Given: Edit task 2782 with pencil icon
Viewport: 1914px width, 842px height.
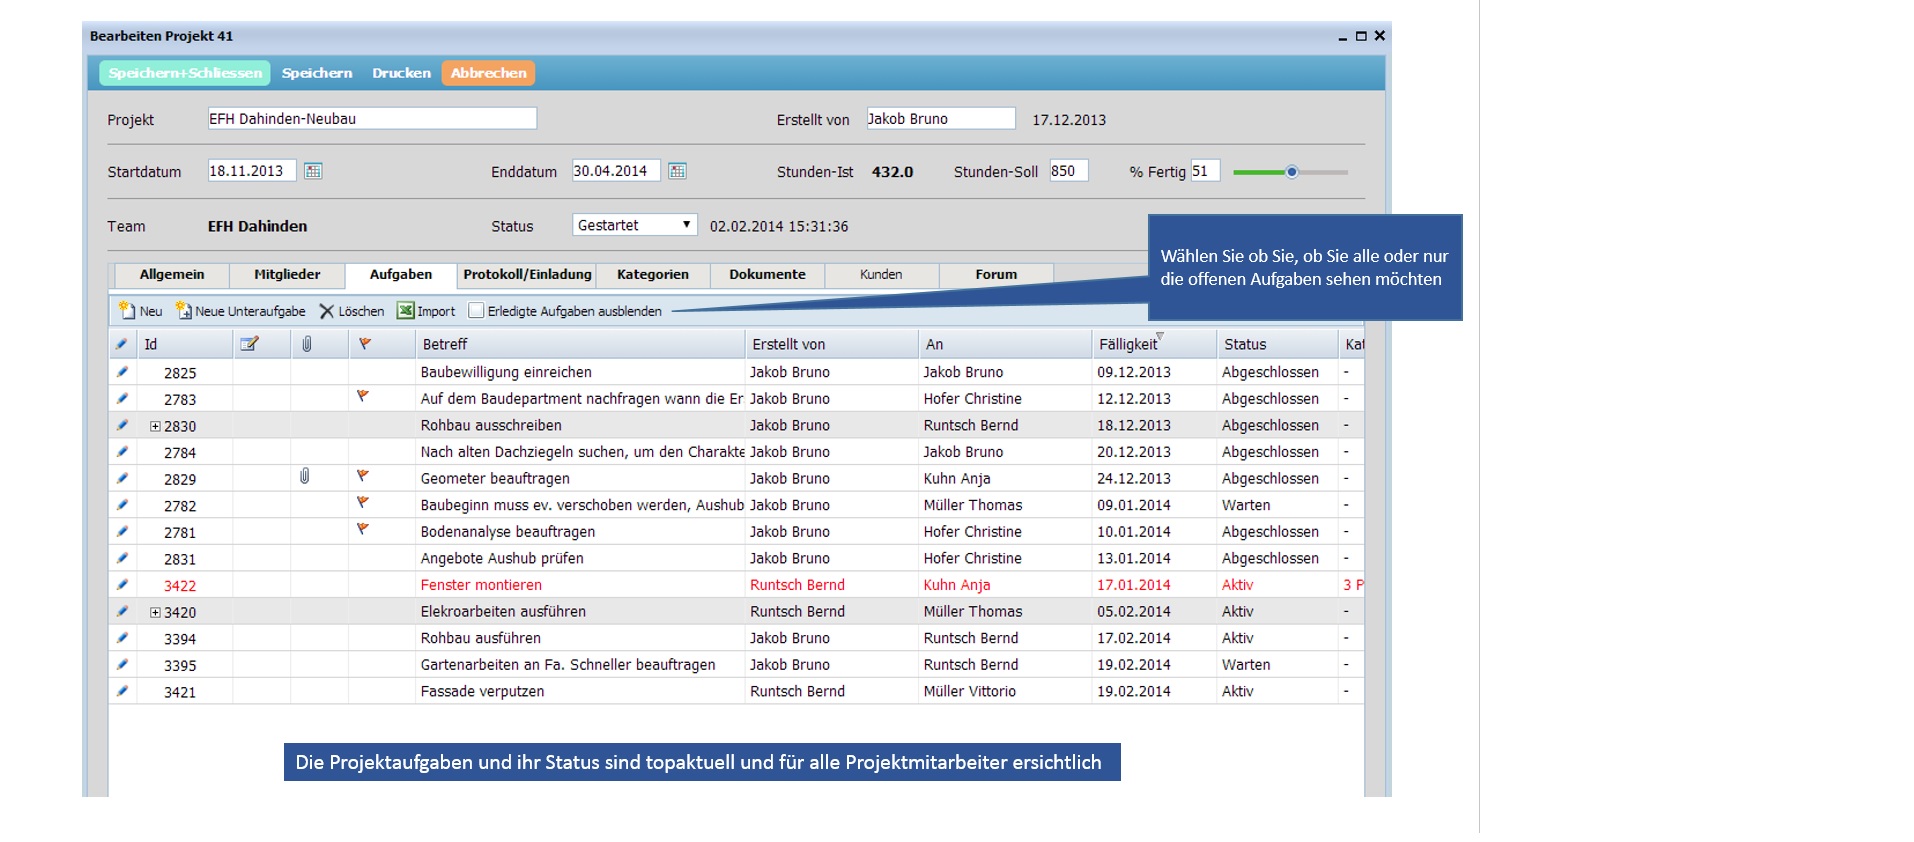Looking at the screenshot, I should (122, 505).
